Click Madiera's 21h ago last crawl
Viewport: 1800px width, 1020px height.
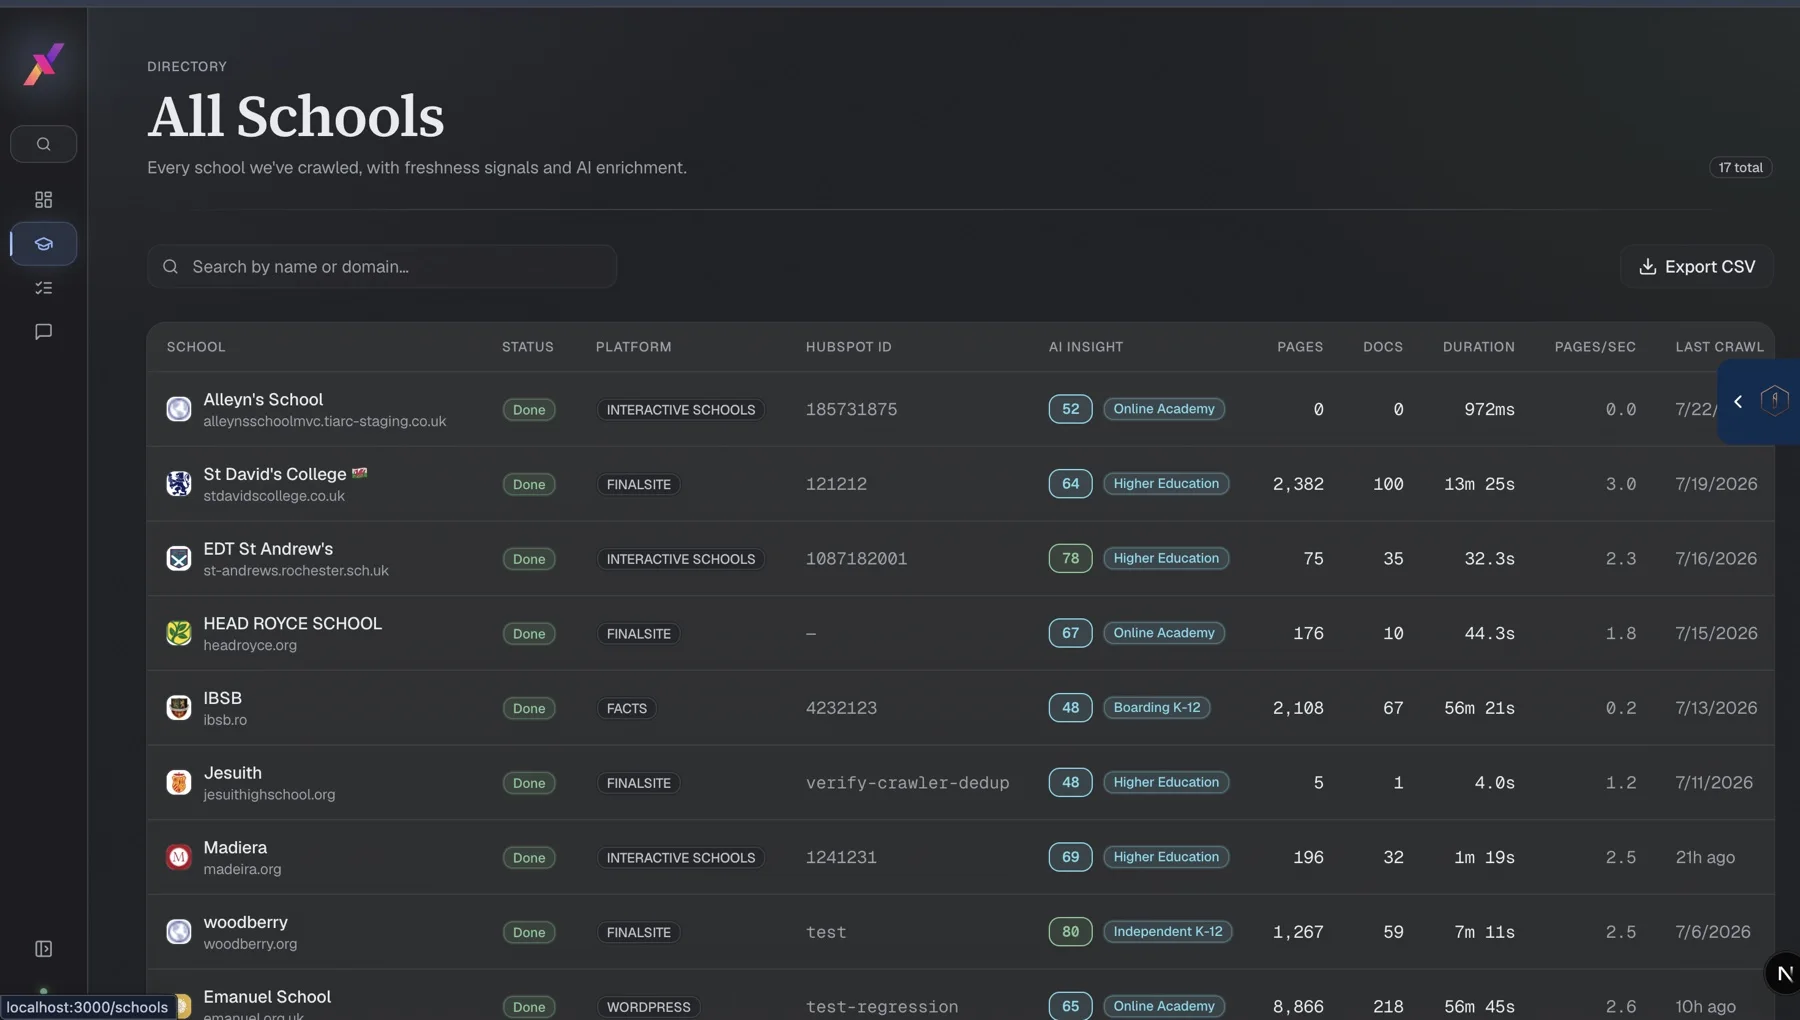click(1705, 857)
